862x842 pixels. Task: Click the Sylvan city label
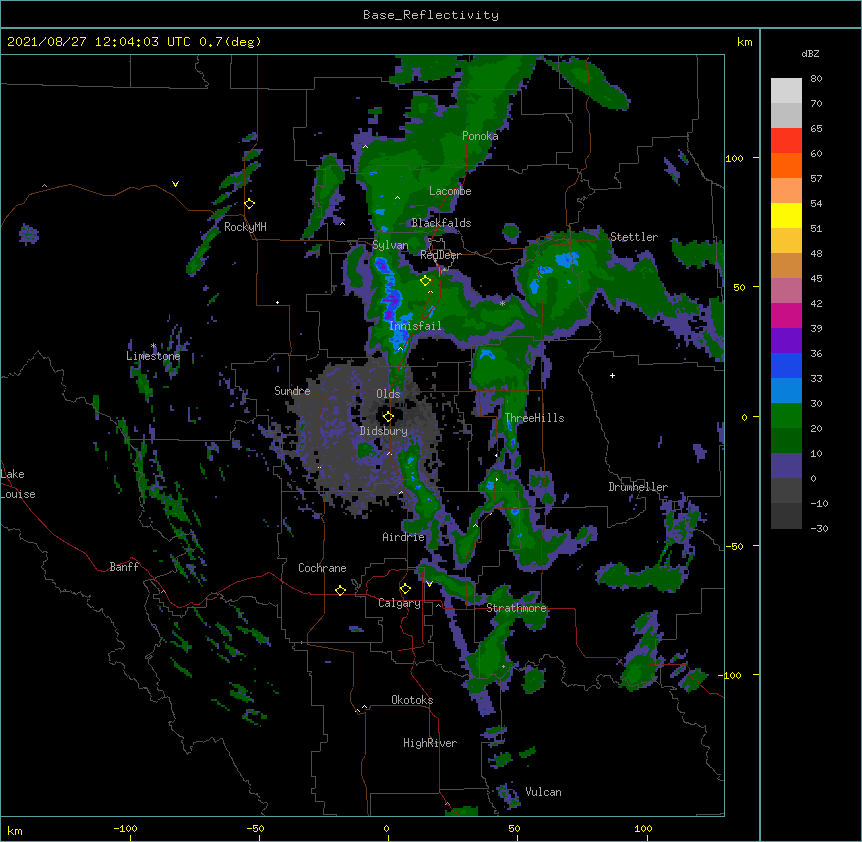[390, 245]
